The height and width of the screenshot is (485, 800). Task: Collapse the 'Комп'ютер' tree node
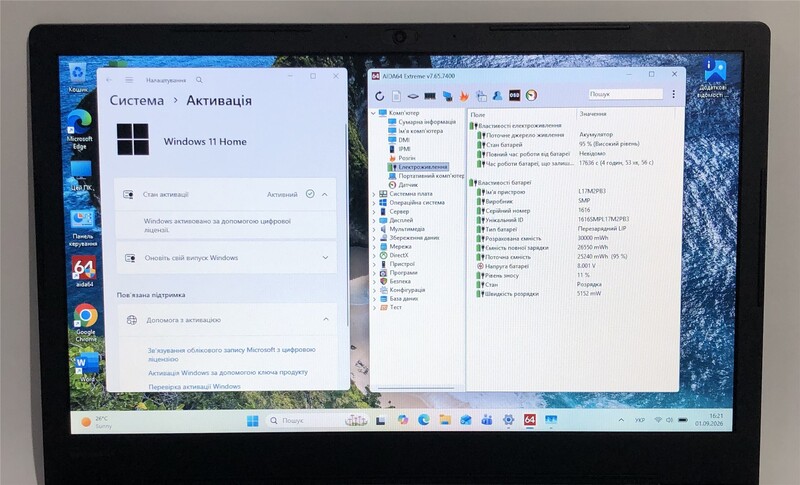click(x=373, y=113)
